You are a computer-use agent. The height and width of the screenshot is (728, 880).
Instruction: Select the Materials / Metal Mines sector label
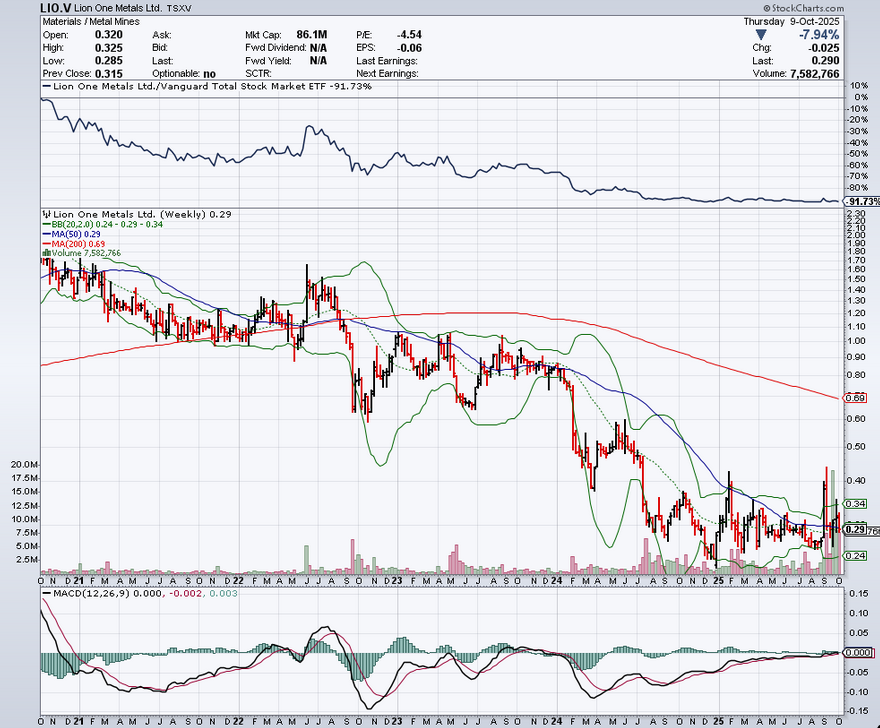coord(89,21)
